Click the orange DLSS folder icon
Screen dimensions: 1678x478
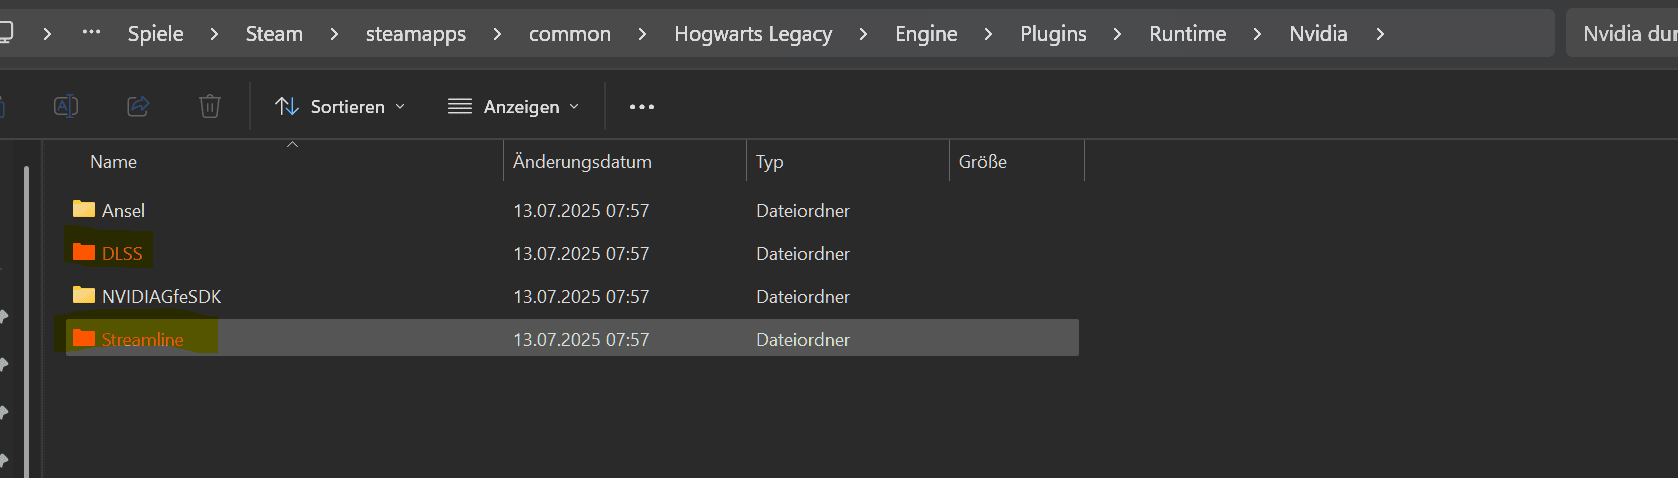coord(84,252)
